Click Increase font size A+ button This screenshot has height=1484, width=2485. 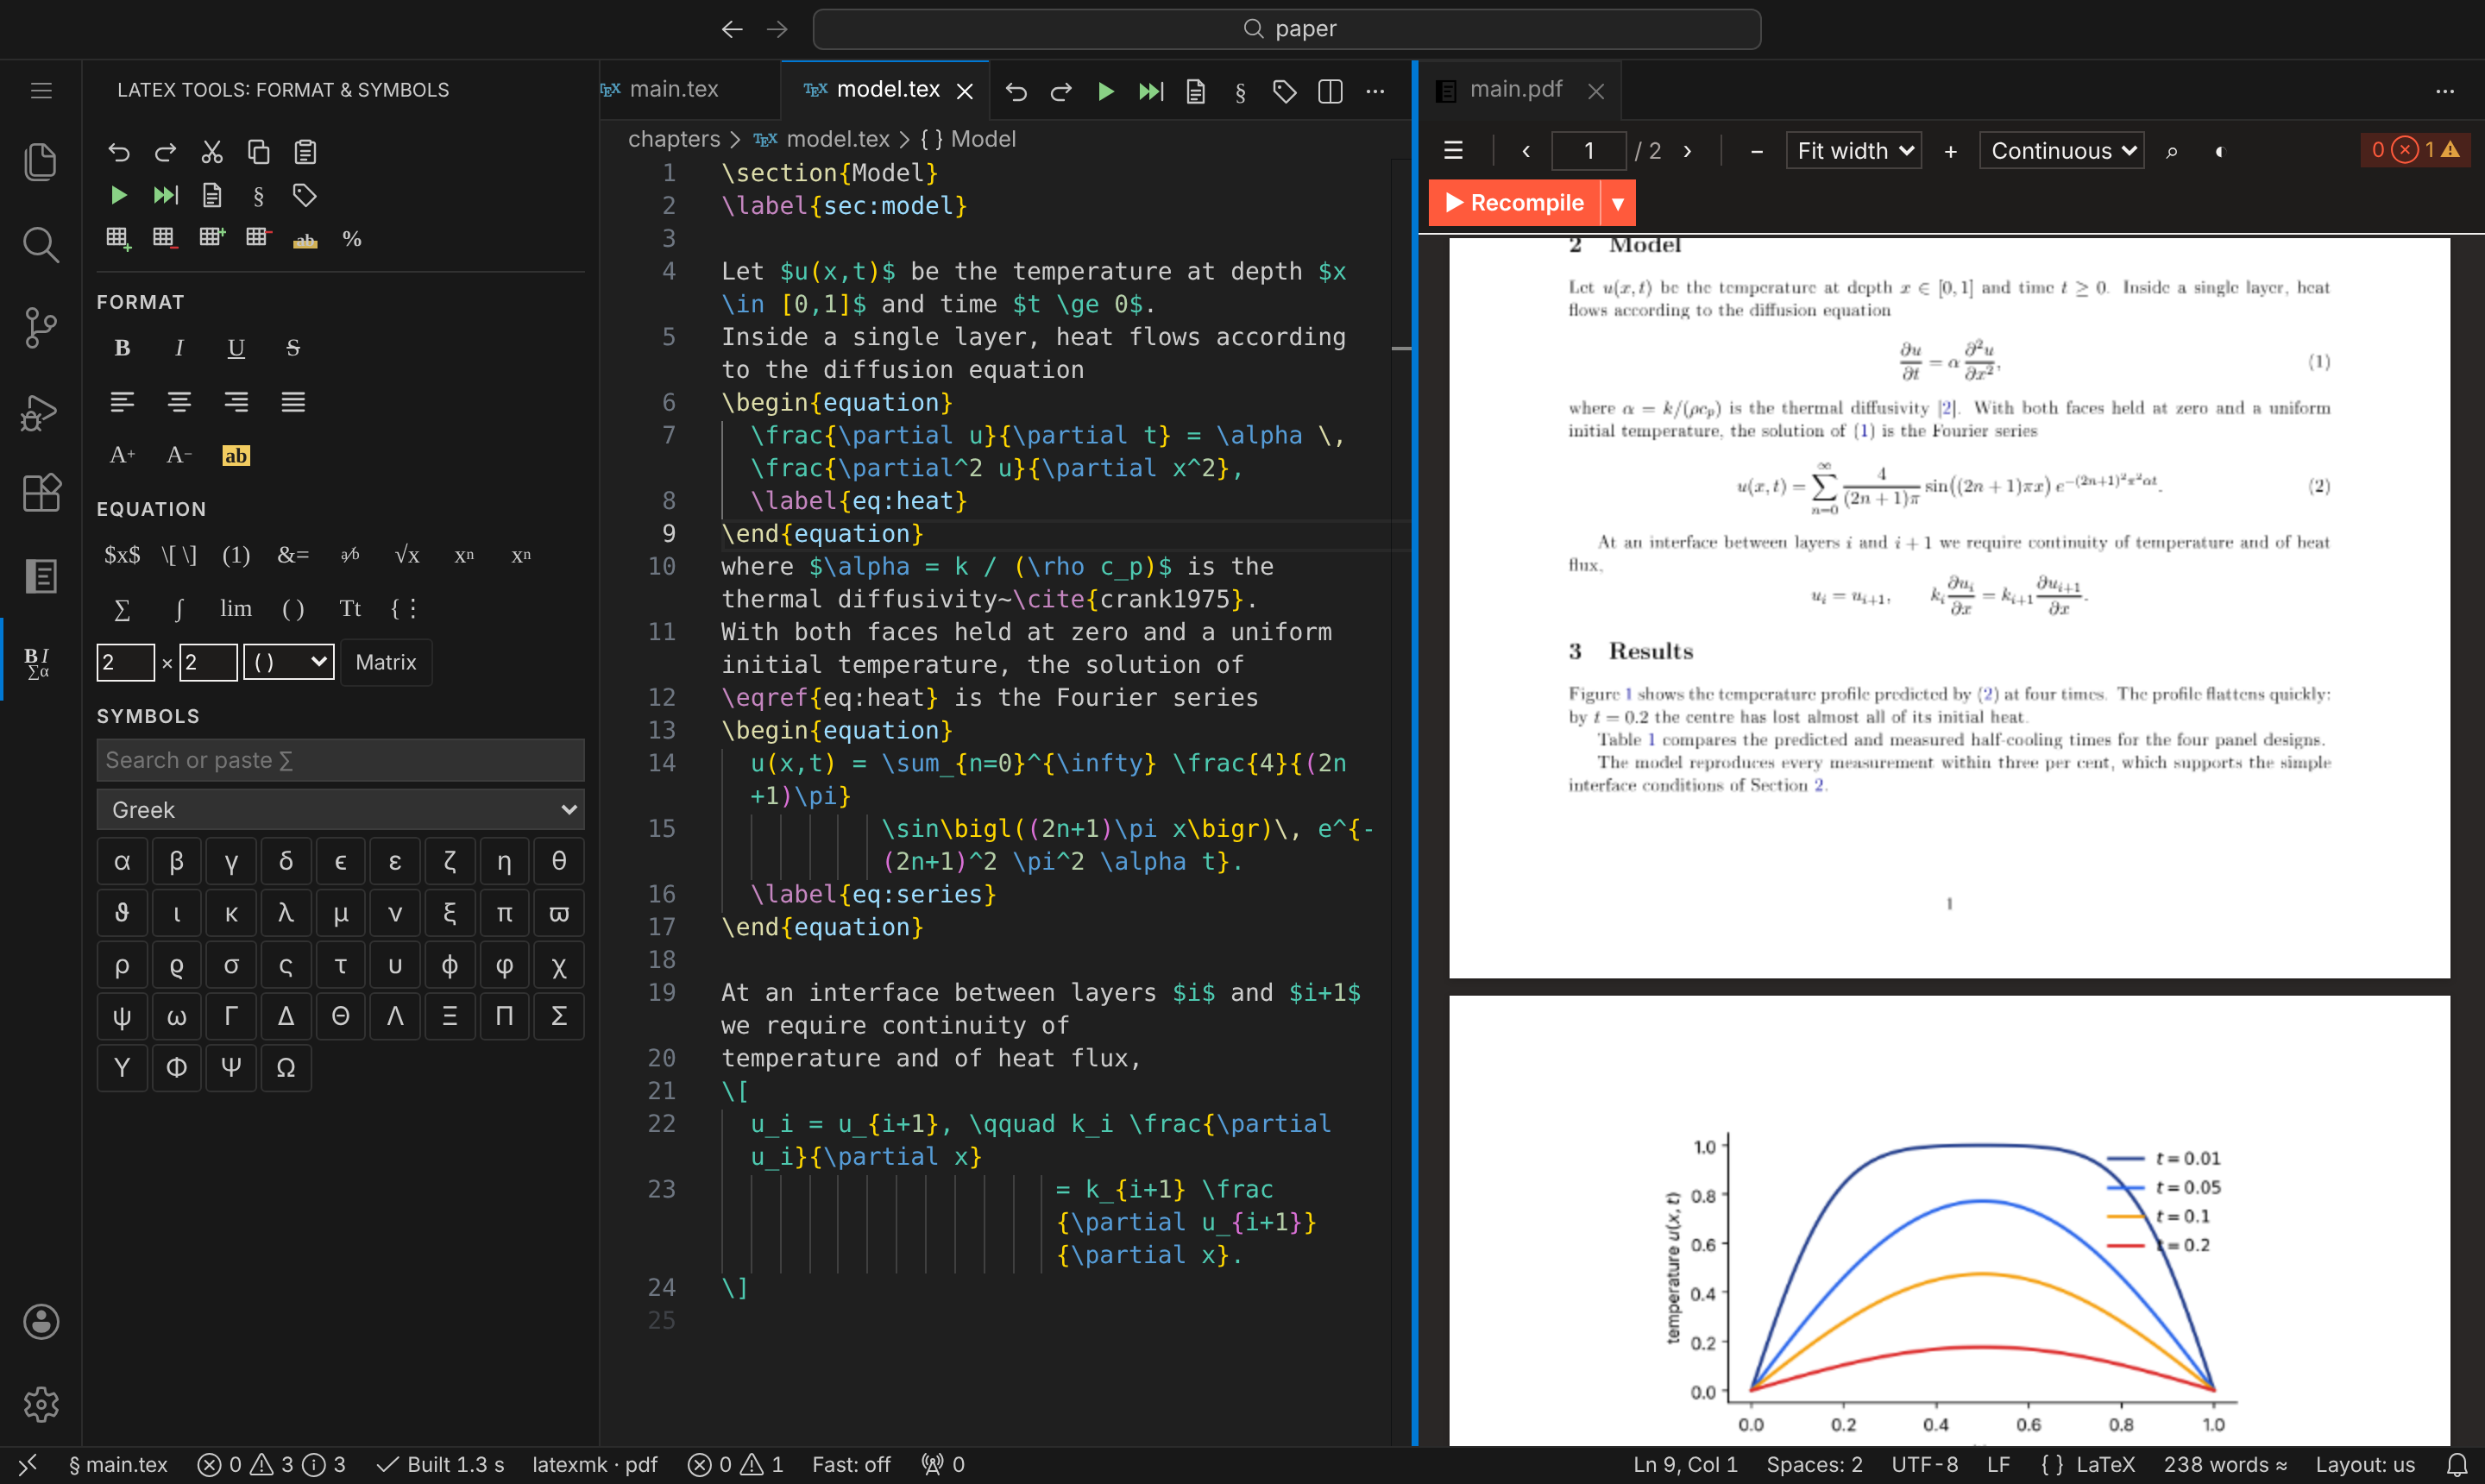click(x=122, y=455)
